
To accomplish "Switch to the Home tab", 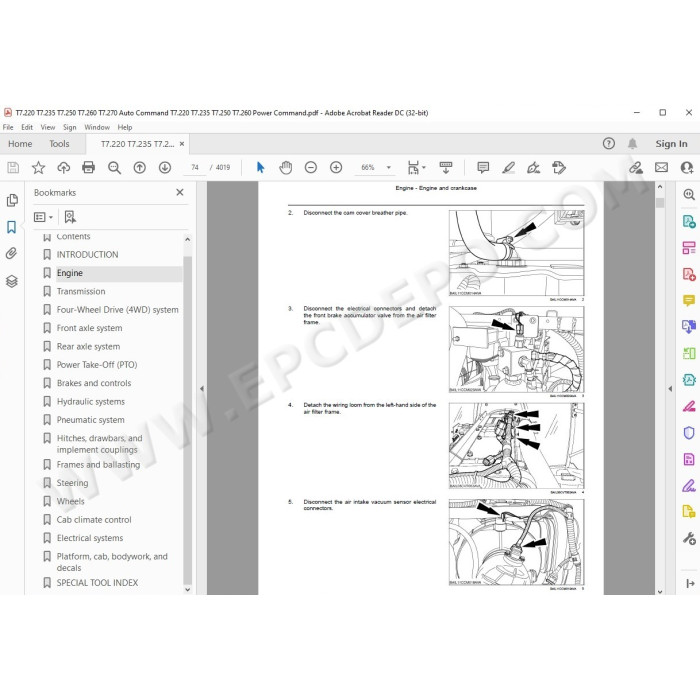I will (20, 144).
